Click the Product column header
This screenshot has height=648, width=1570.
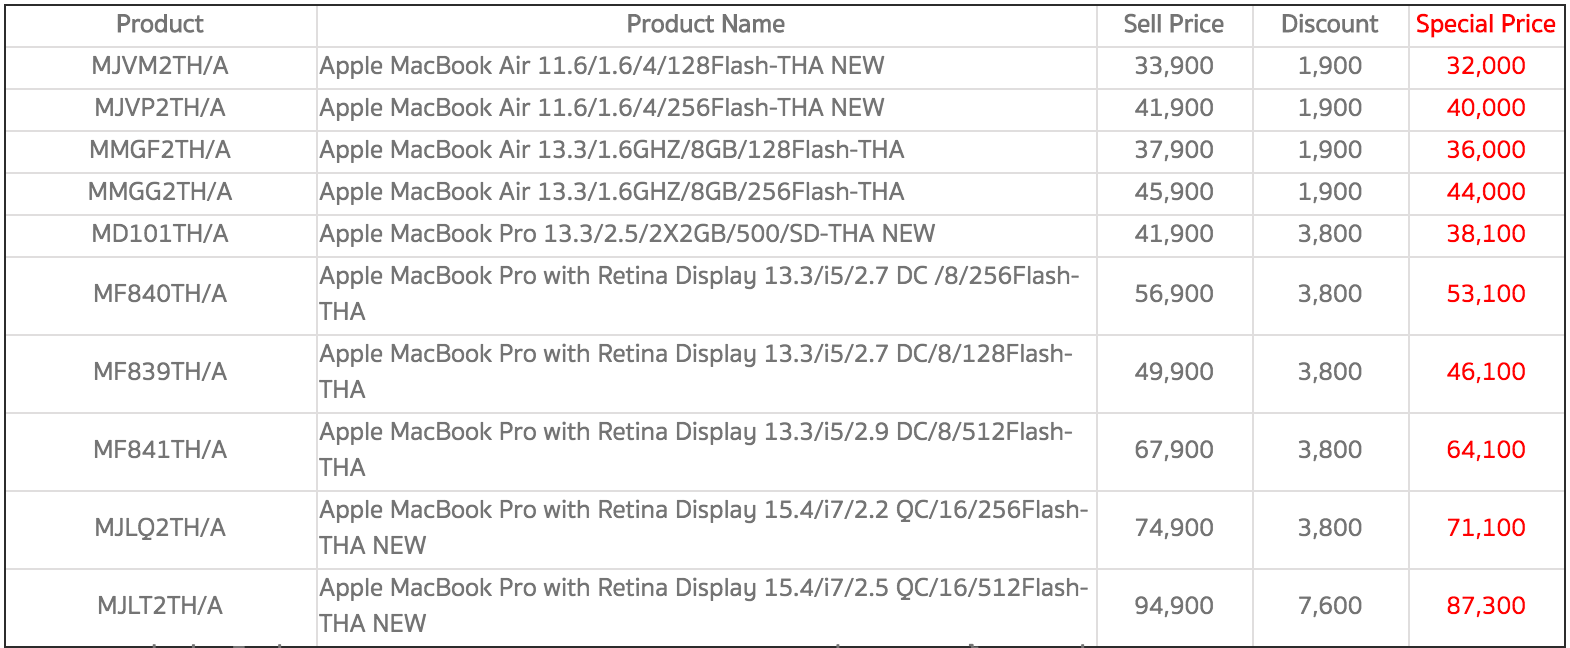pyautogui.click(x=160, y=24)
